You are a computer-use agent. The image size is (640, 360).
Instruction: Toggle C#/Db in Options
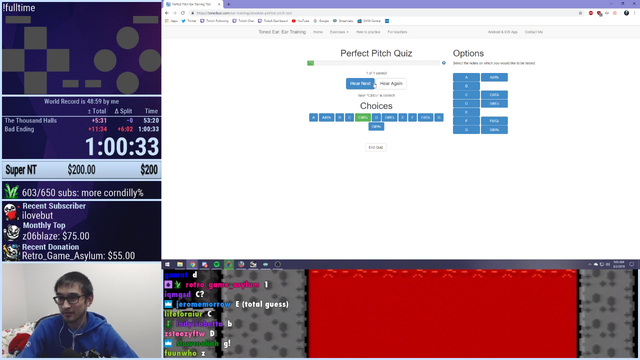pos(494,95)
